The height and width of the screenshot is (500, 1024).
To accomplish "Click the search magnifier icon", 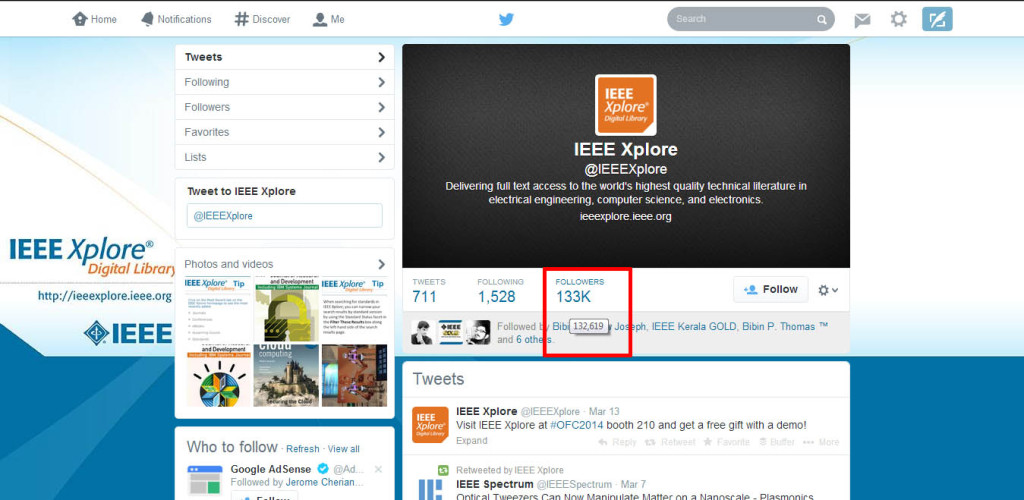I will pos(822,20).
